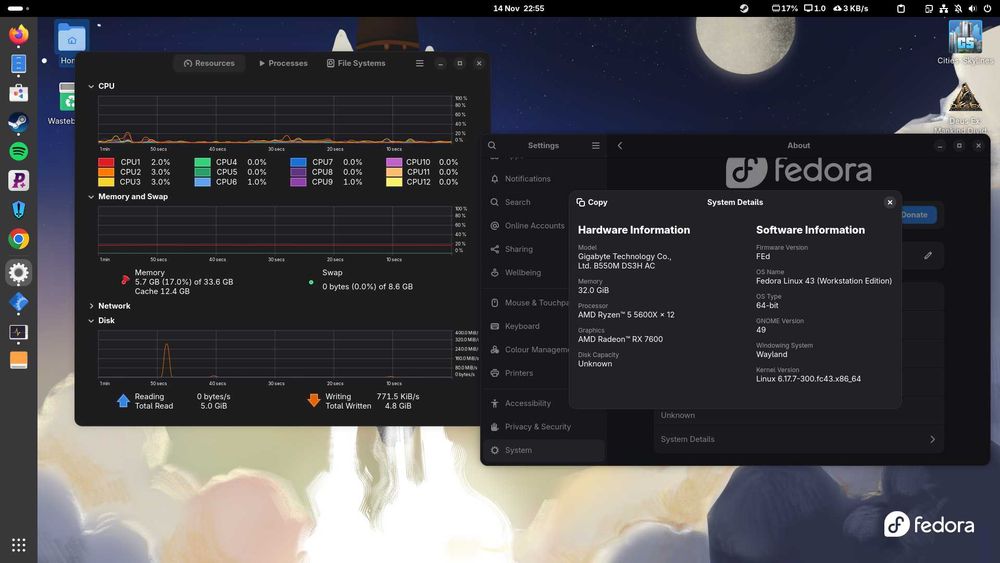
Task: Open Spotify in the dock
Action: [18, 152]
